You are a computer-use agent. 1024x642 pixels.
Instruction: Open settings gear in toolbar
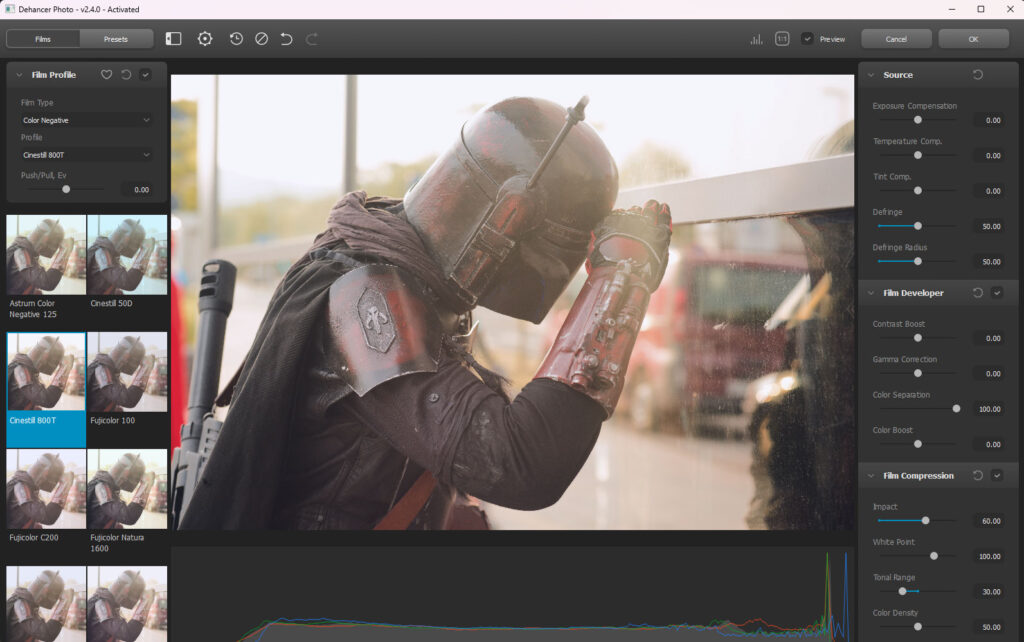click(x=205, y=39)
